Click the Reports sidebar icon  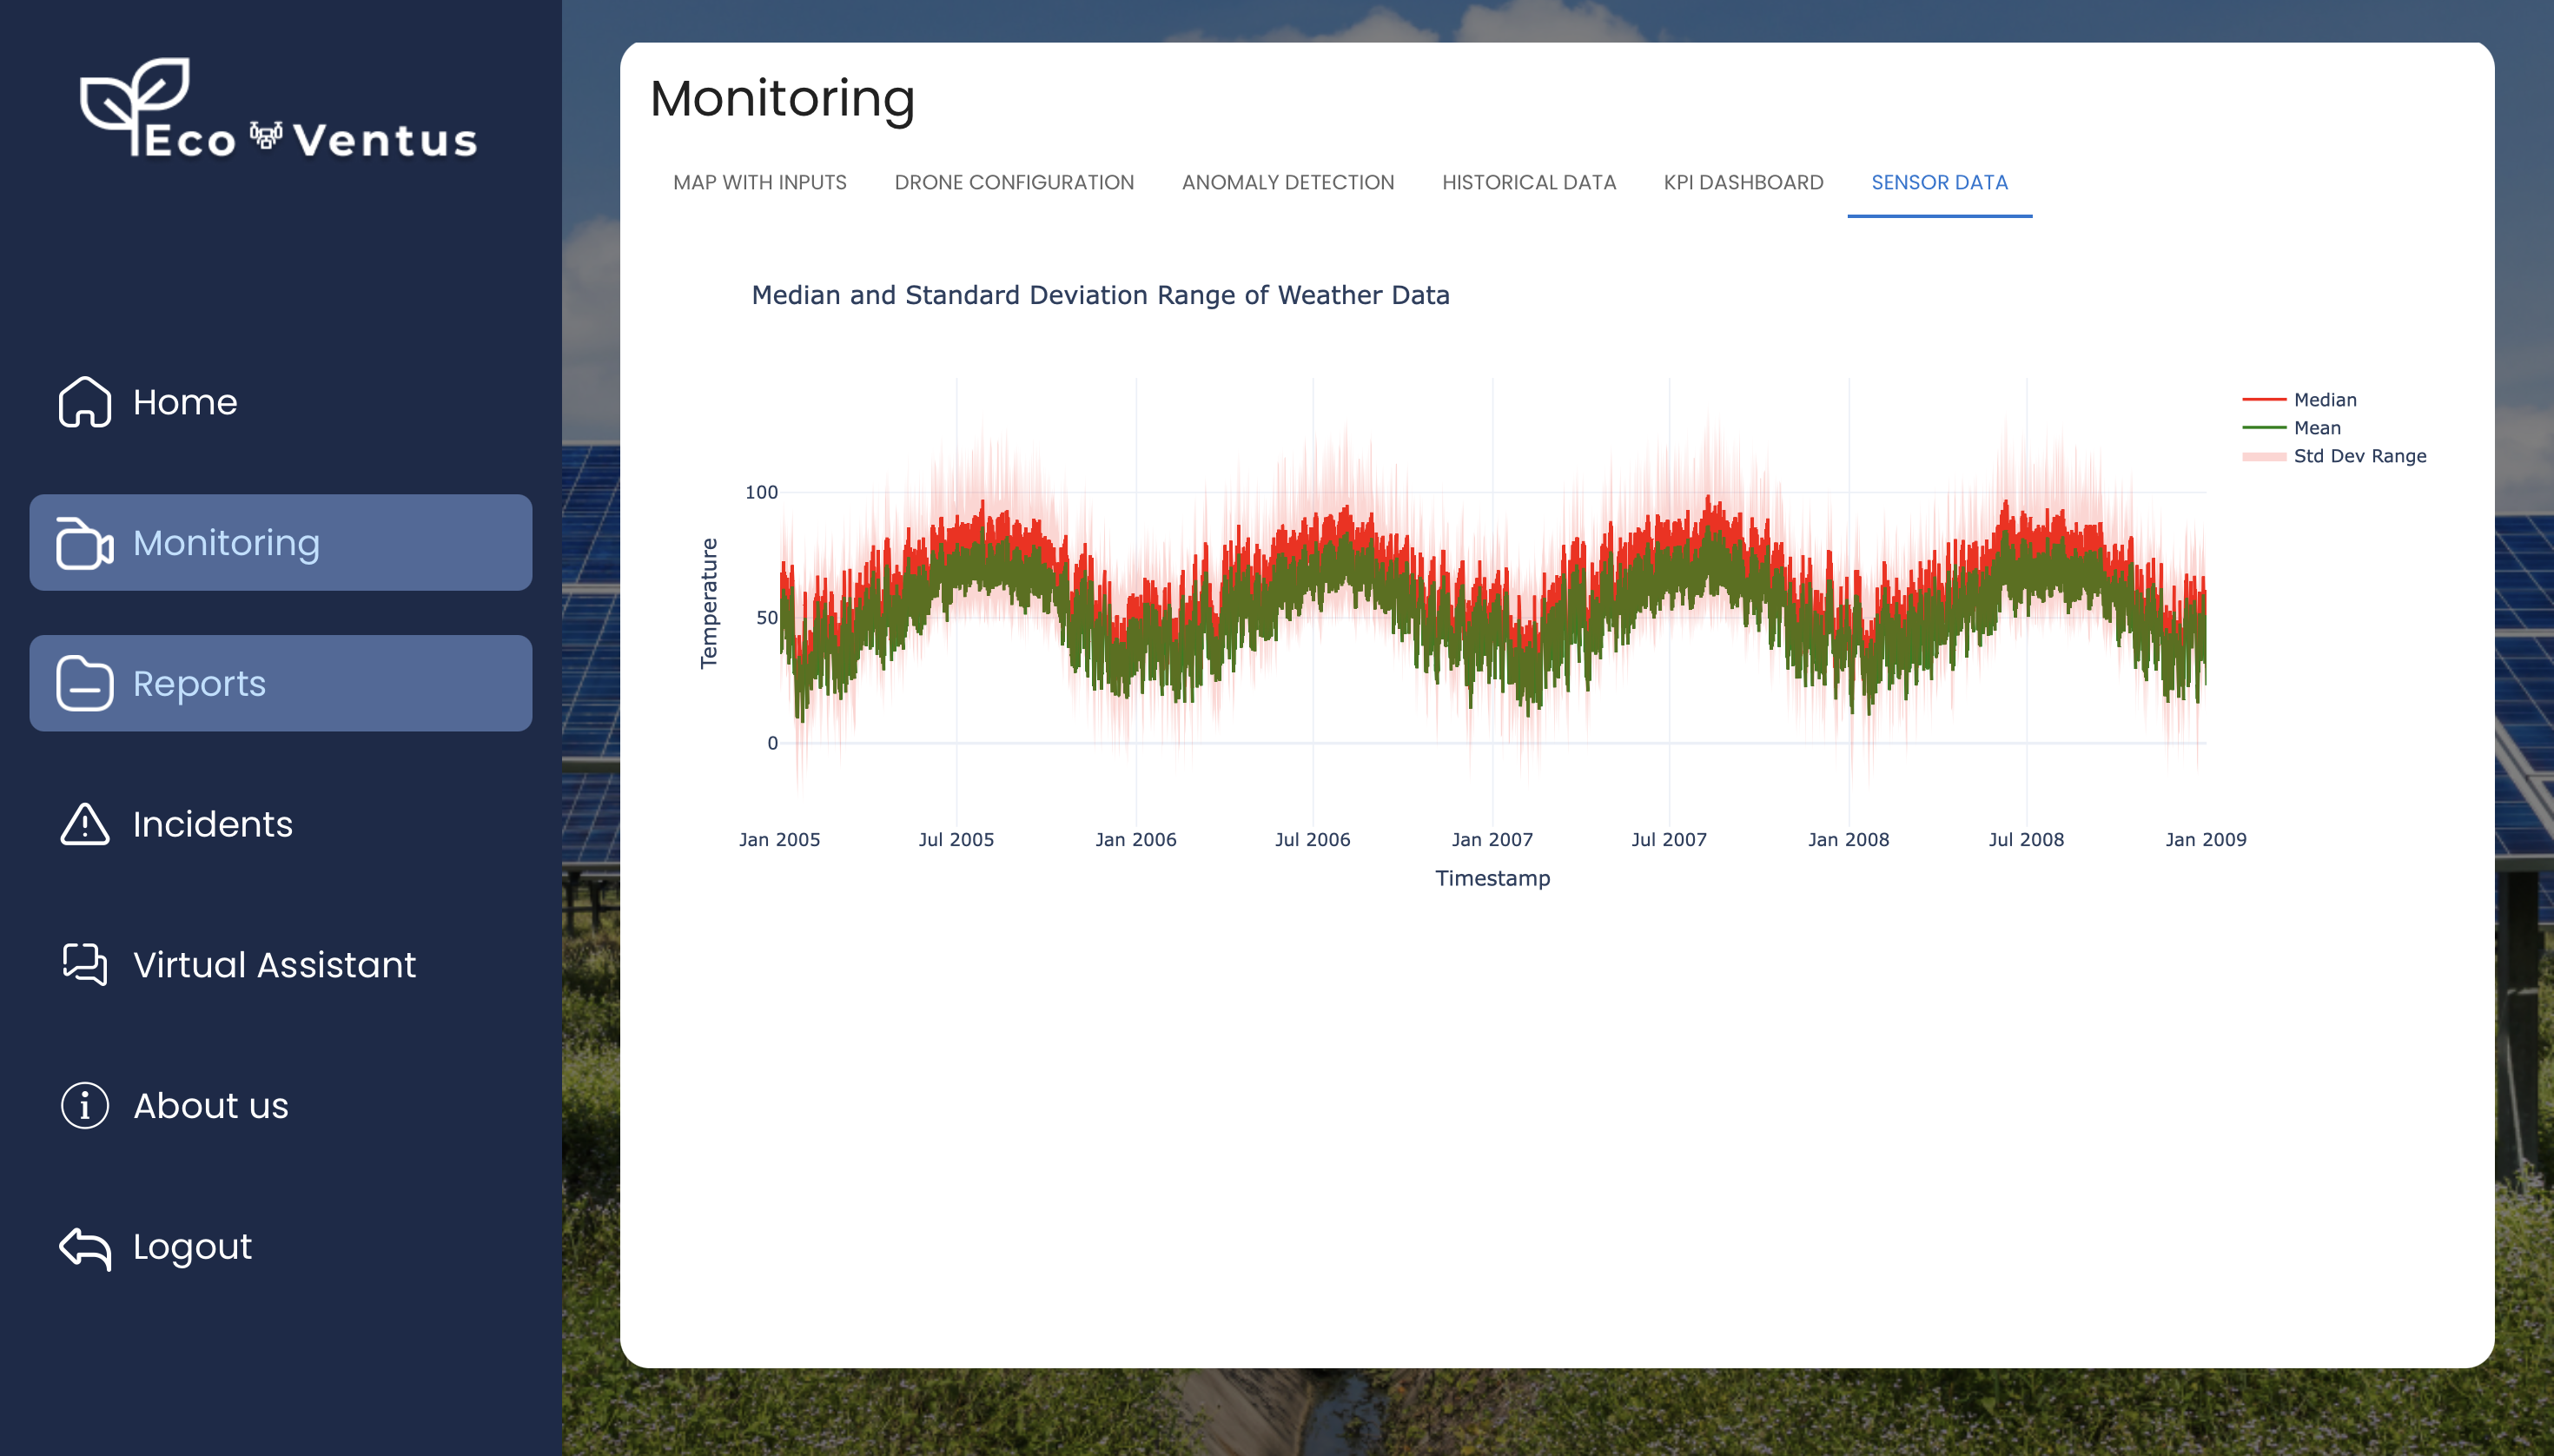(x=83, y=682)
